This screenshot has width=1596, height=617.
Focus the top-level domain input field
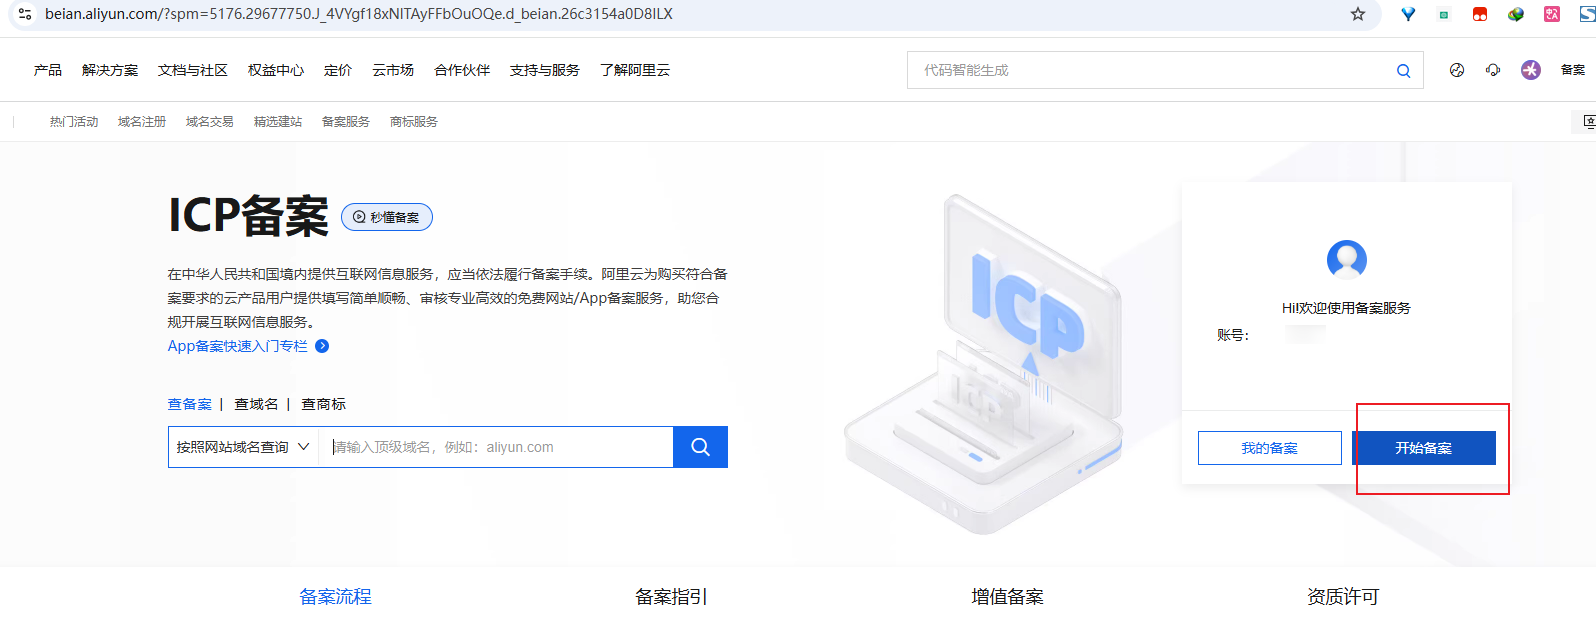[496, 447]
